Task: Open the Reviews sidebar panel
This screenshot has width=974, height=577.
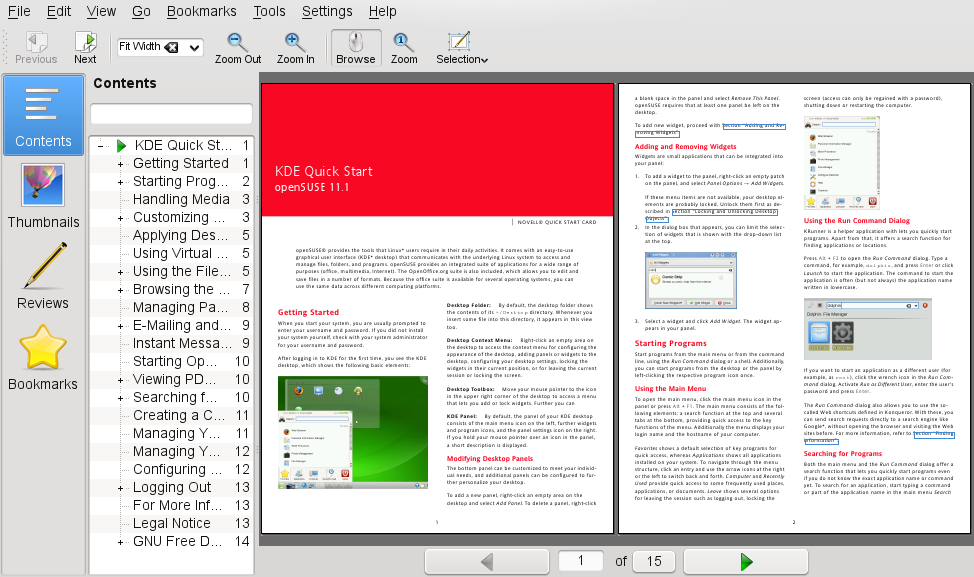Action: point(43,276)
